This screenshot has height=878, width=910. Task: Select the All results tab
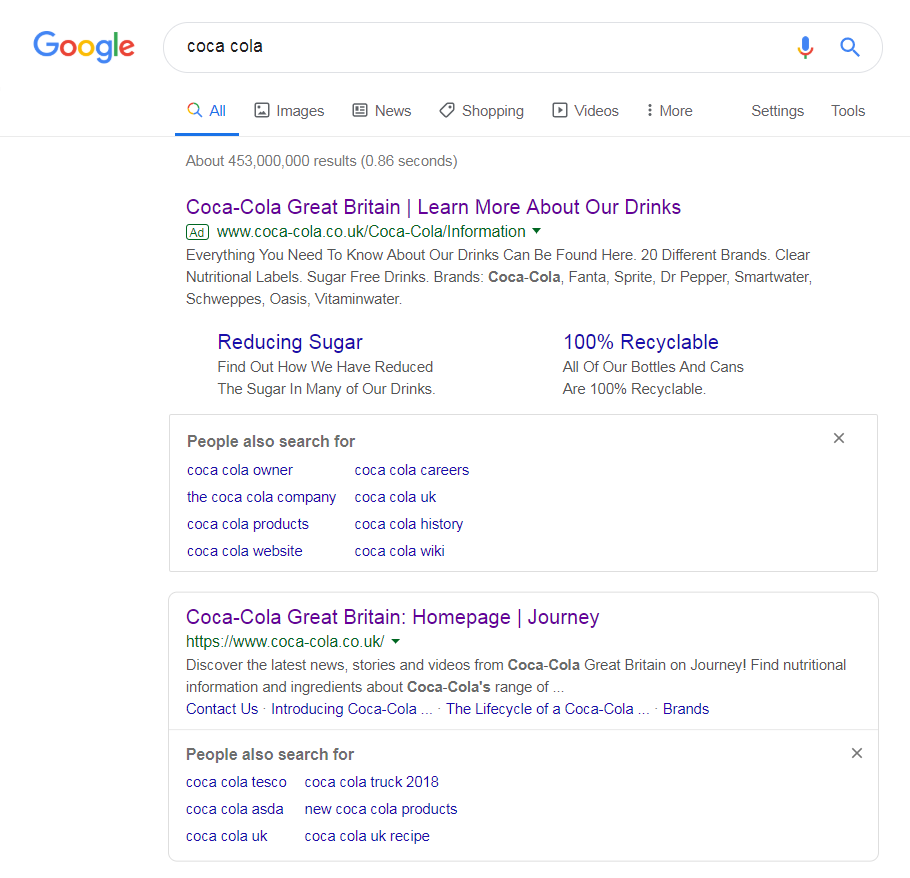click(207, 110)
